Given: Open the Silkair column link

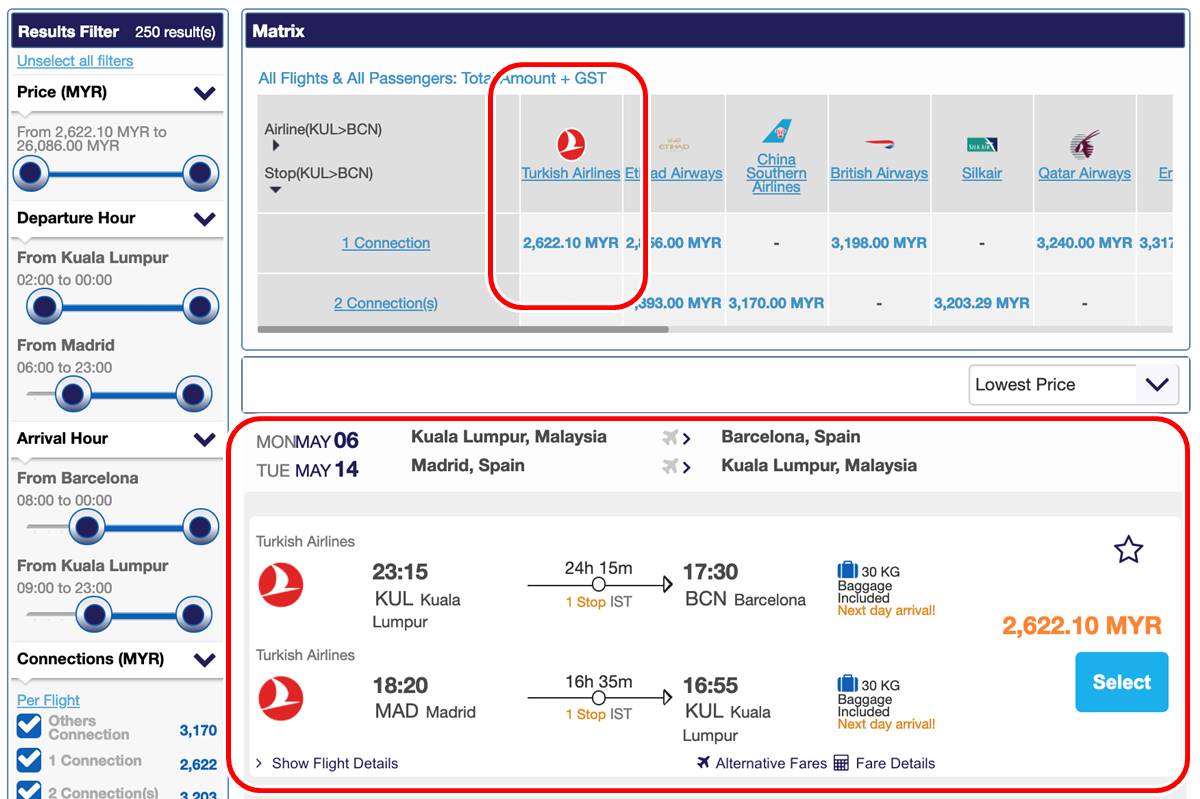Looking at the screenshot, I should point(982,173).
